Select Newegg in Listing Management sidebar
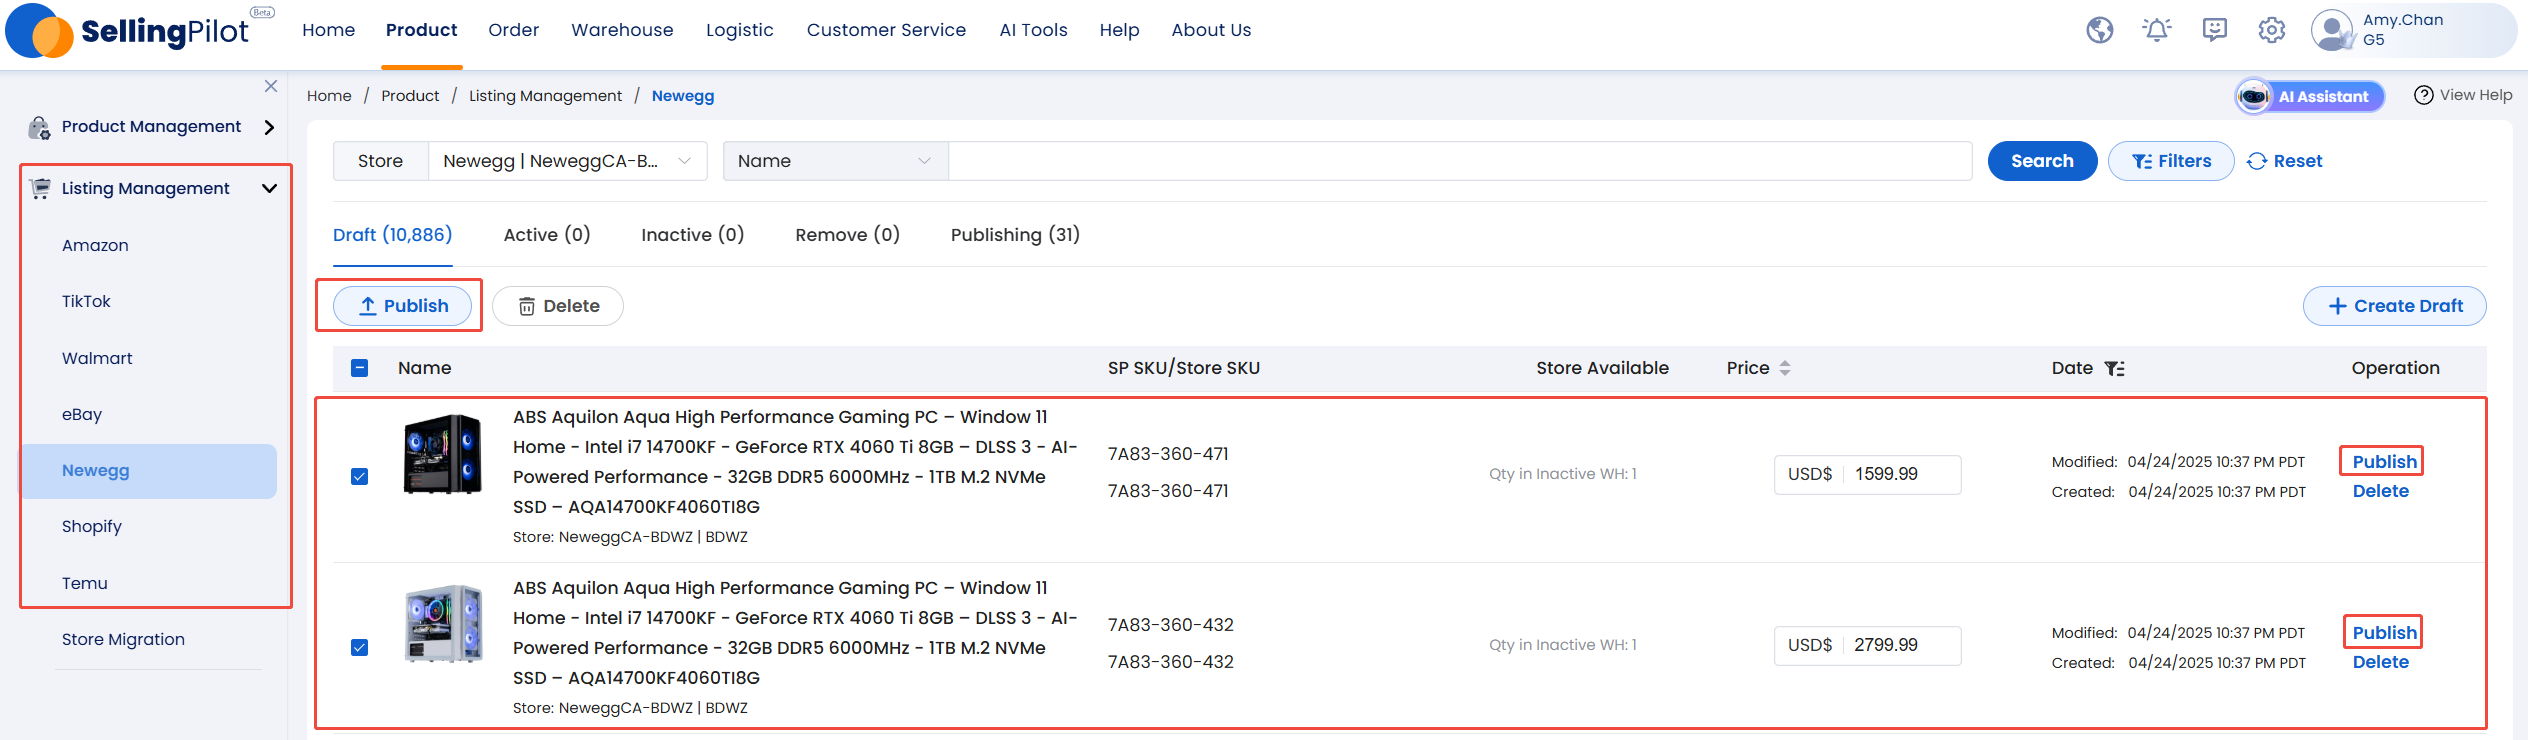This screenshot has width=2528, height=740. point(148,471)
